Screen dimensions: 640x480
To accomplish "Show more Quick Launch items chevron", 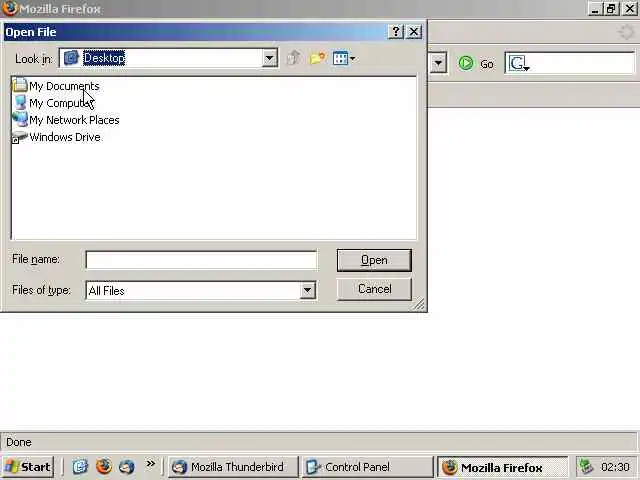I will tap(151, 463).
